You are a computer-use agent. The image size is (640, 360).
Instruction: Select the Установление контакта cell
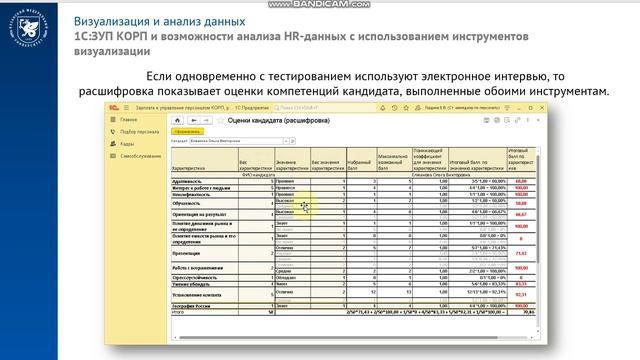click(204, 295)
